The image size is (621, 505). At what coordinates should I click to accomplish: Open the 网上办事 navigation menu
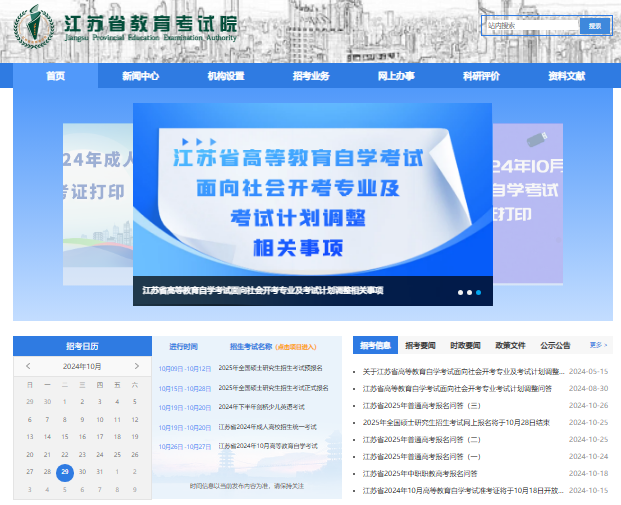click(396, 76)
